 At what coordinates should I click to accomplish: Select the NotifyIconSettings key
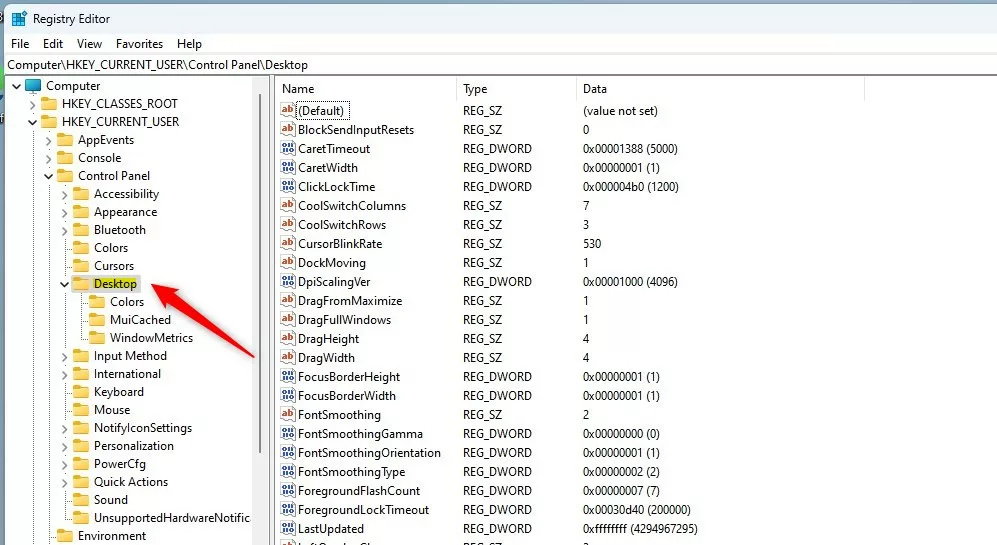[x=143, y=428]
